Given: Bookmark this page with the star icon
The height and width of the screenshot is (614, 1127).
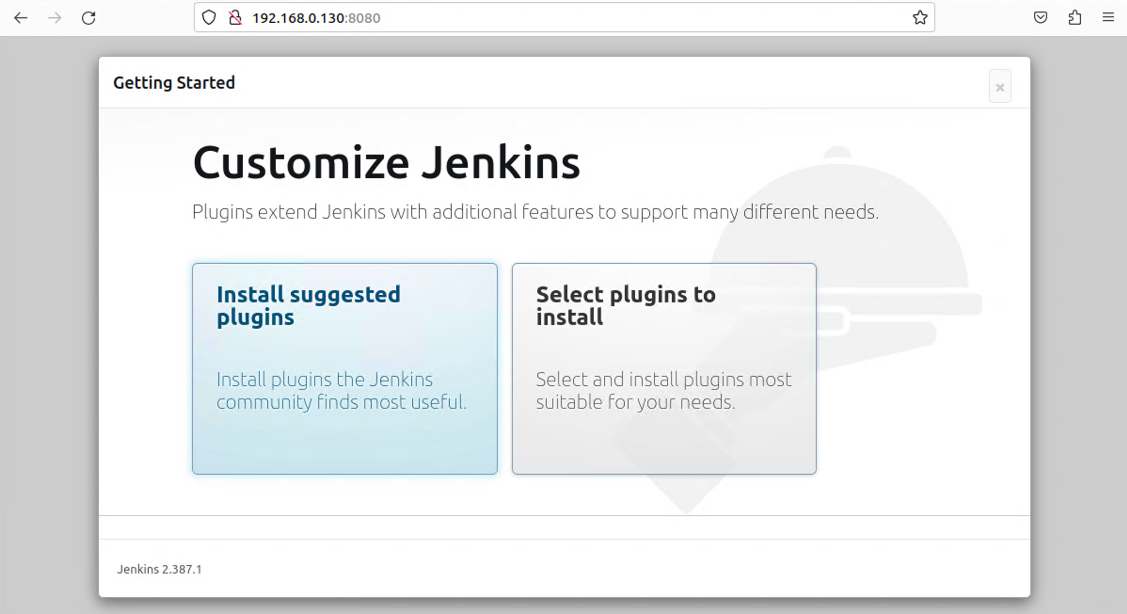Looking at the screenshot, I should tap(920, 18).
